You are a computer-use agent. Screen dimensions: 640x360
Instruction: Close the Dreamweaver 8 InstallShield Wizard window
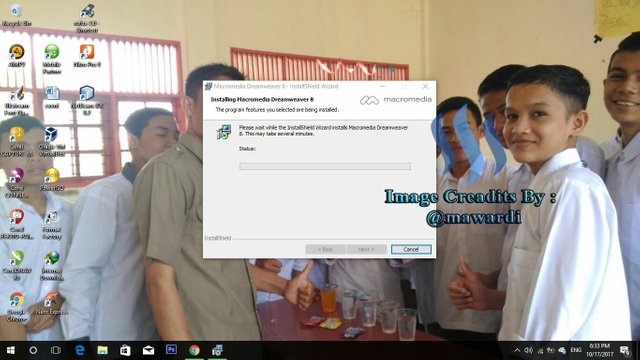click(x=425, y=86)
